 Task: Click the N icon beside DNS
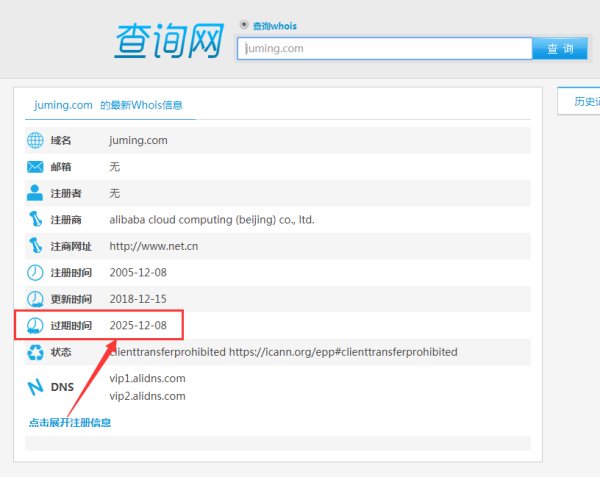[36, 387]
